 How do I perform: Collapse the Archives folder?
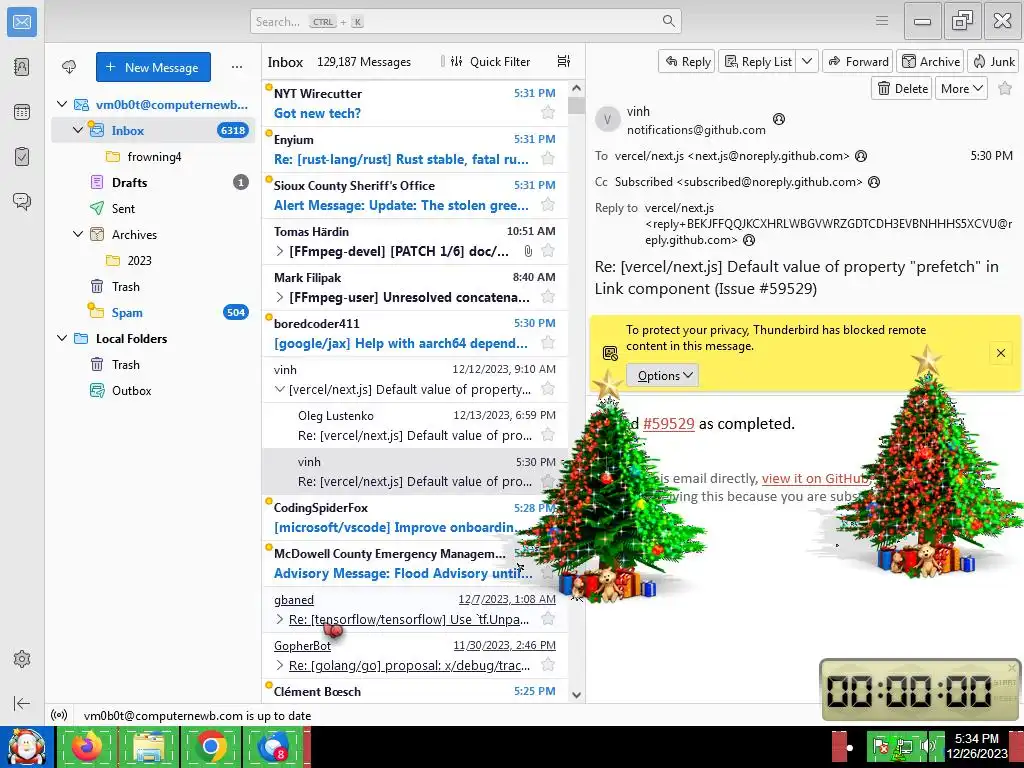[x=78, y=234]
